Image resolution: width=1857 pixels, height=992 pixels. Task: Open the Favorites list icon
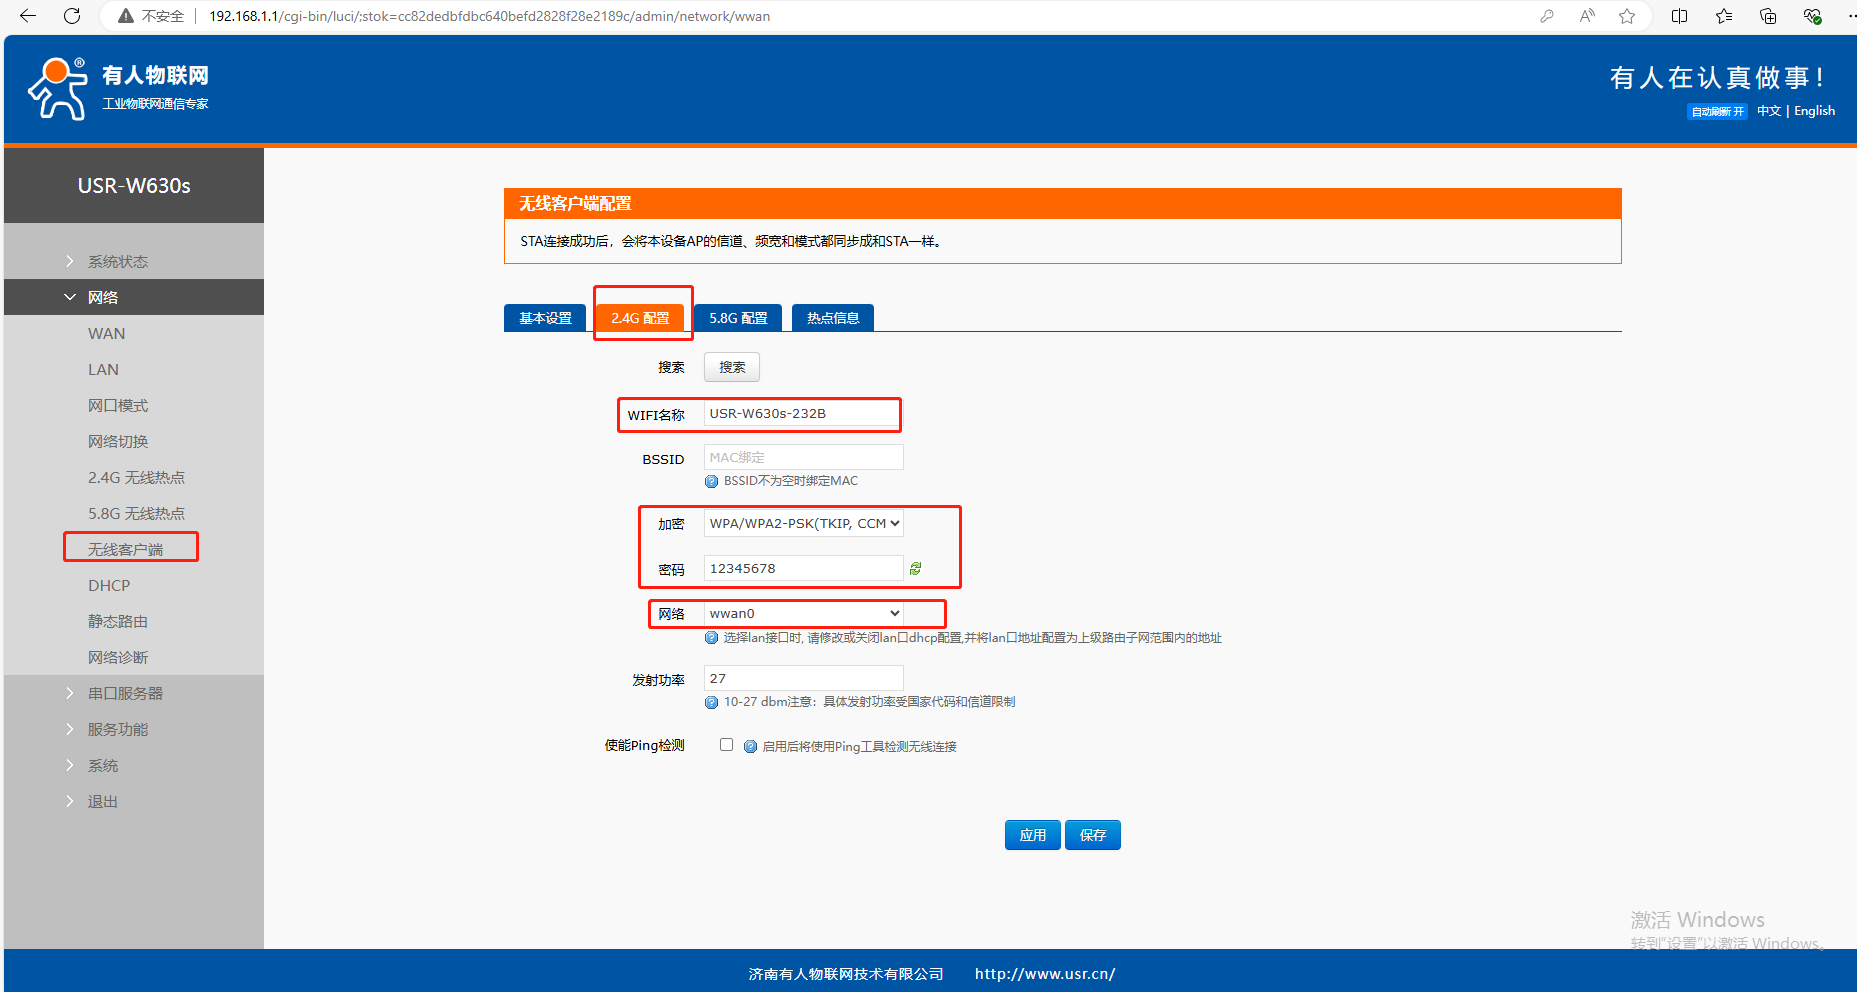(x=1724, y=16)
